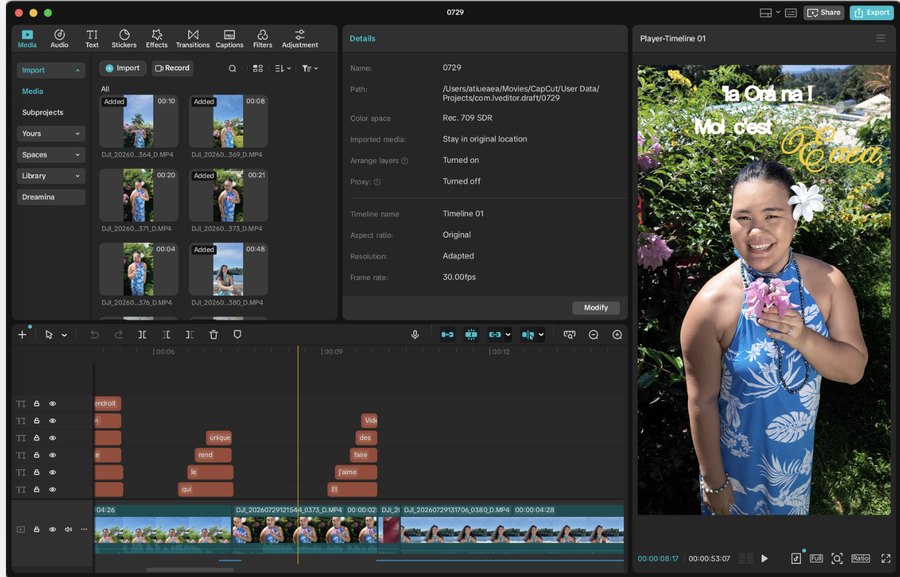Select the DJI_20260...376_D.MP4 media thumbnail
Viewport: 900px width, 577px height.
tap(138, 269)
